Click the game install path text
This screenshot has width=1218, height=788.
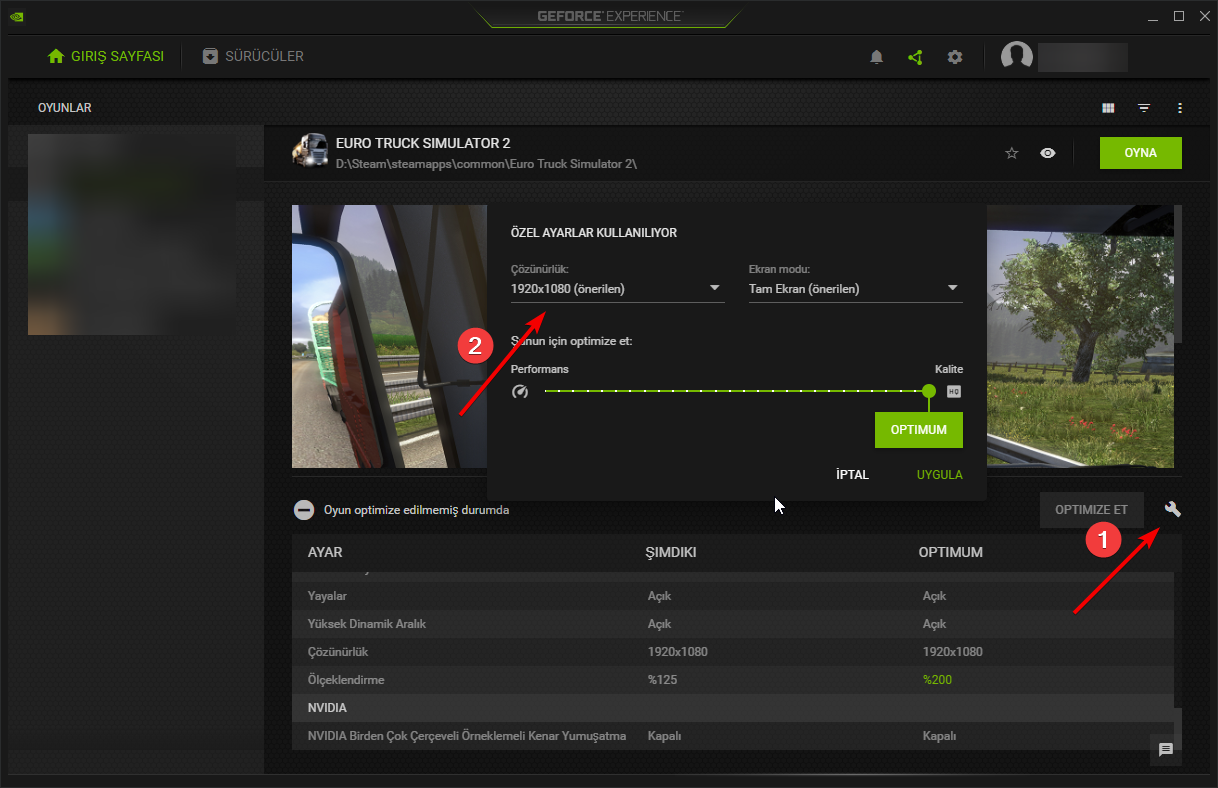click(x=486, y=163)
